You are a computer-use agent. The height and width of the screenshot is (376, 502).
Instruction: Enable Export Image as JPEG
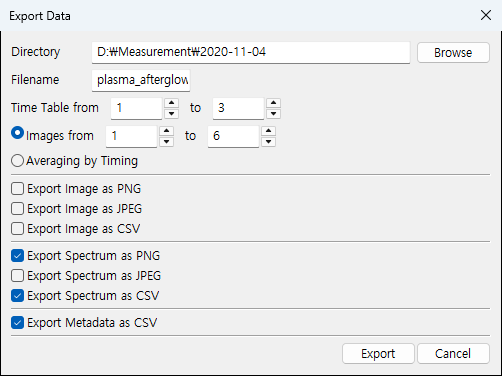(x=17, y=209)
